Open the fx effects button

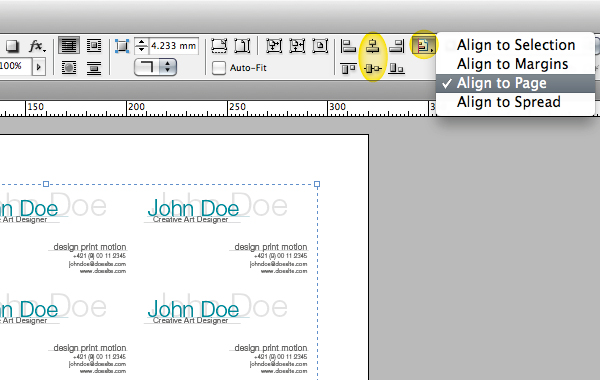click(x=37, y=46)
